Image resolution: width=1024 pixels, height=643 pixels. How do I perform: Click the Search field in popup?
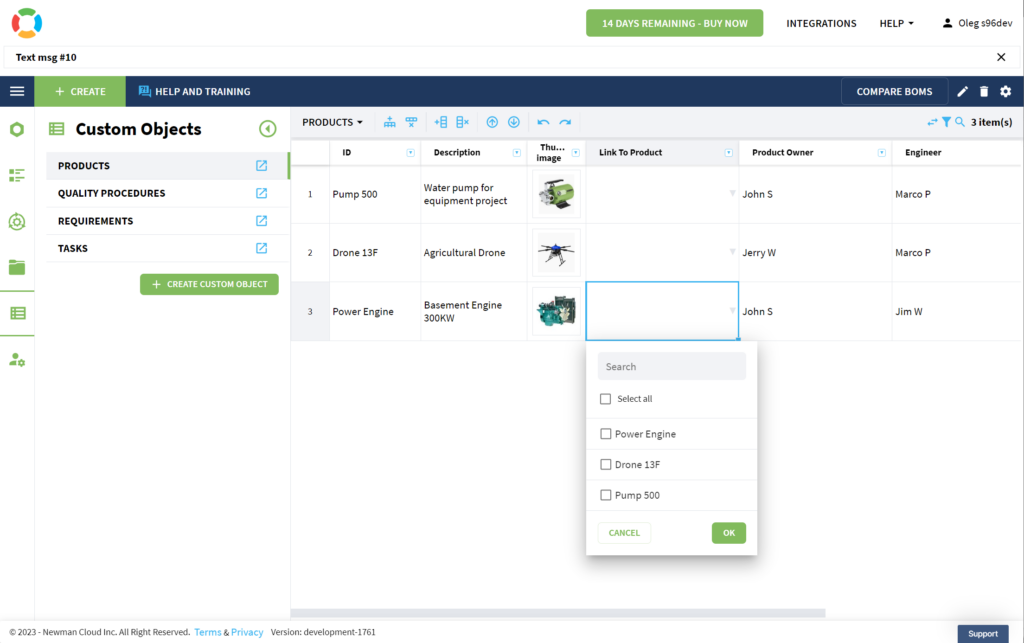click(671, 366)
